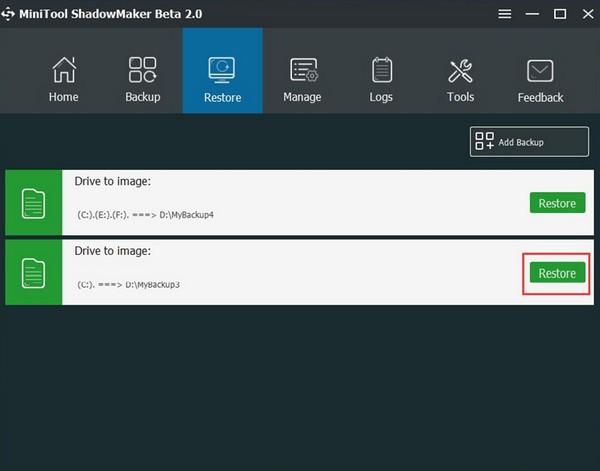Open the hamburger menu in title bar
This screenshot has height=471, width=600.
[505, 14]
